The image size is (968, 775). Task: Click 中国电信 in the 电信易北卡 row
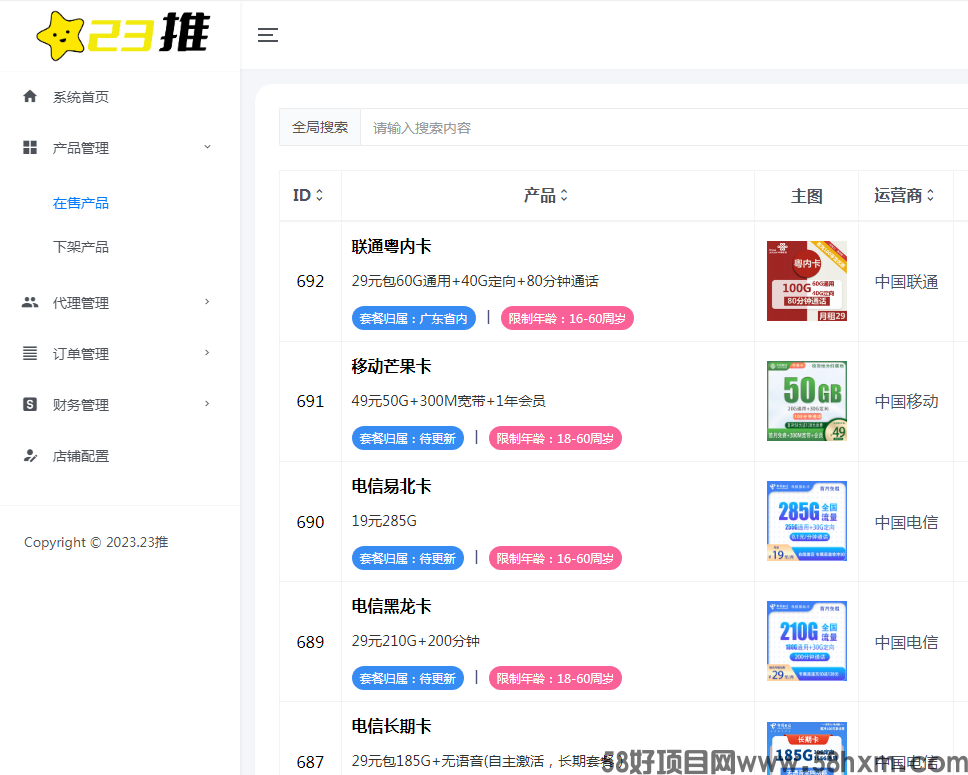[906, 522]
